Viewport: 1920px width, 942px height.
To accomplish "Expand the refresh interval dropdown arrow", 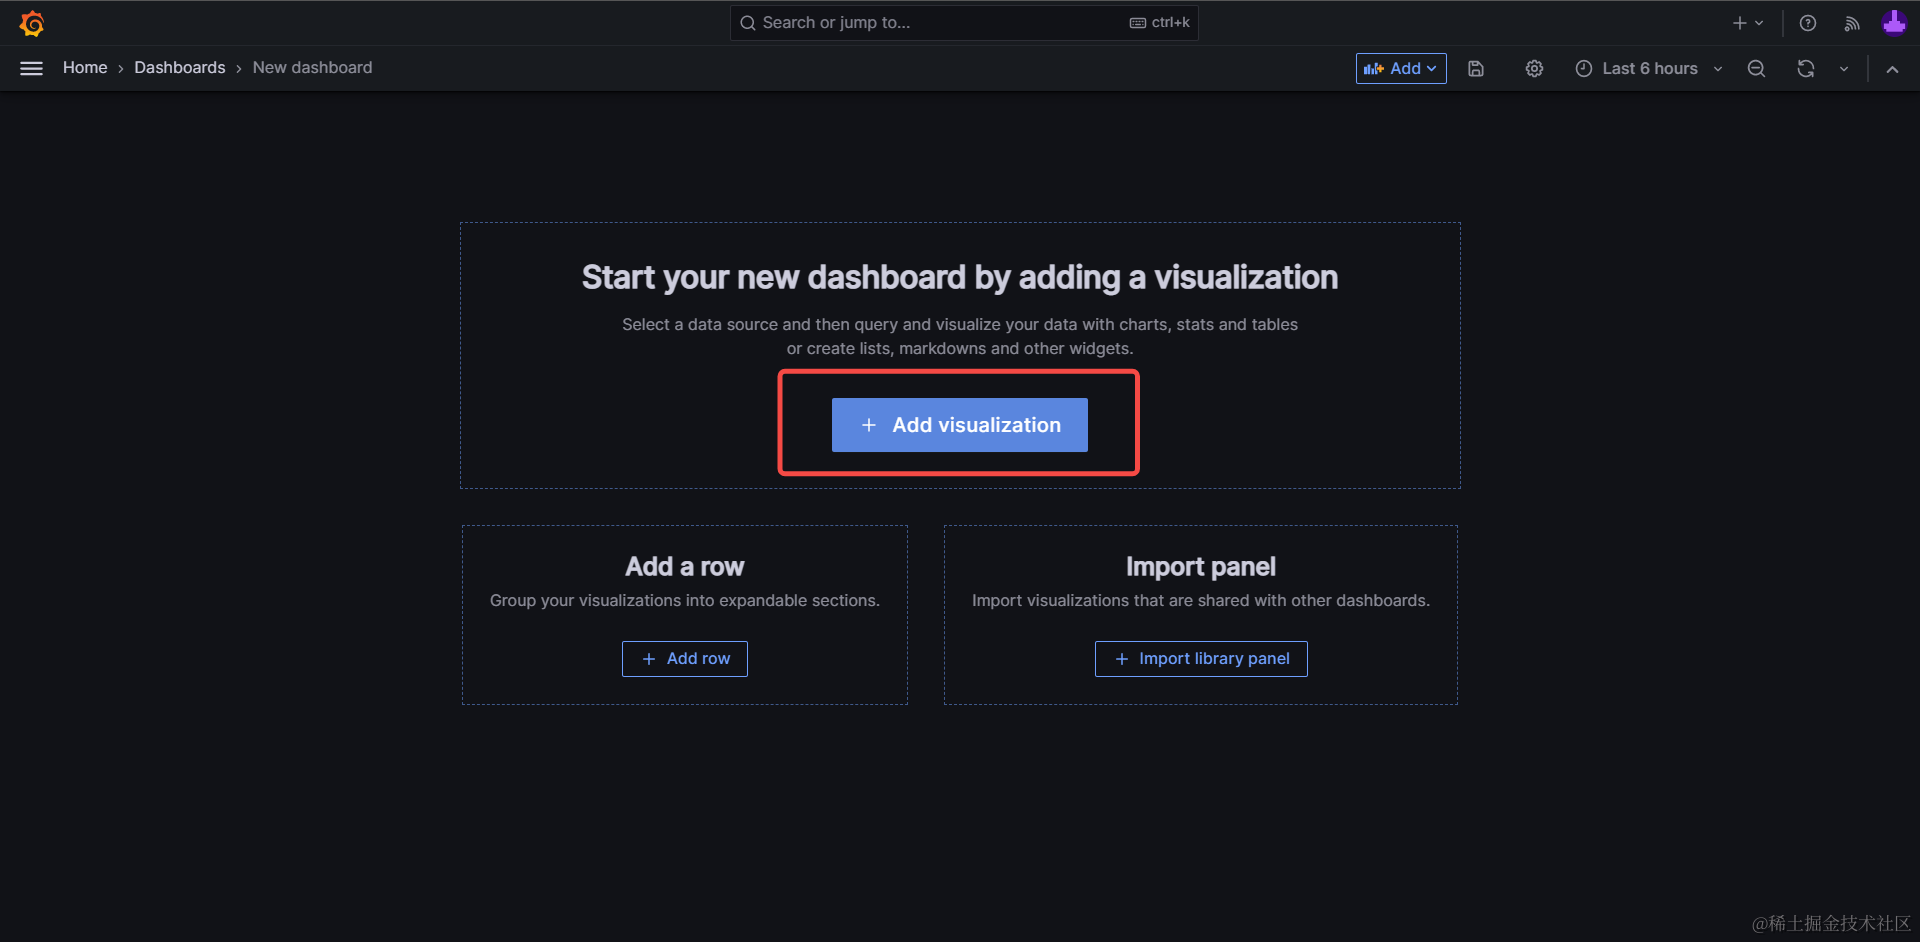I will click(1843, 68).
